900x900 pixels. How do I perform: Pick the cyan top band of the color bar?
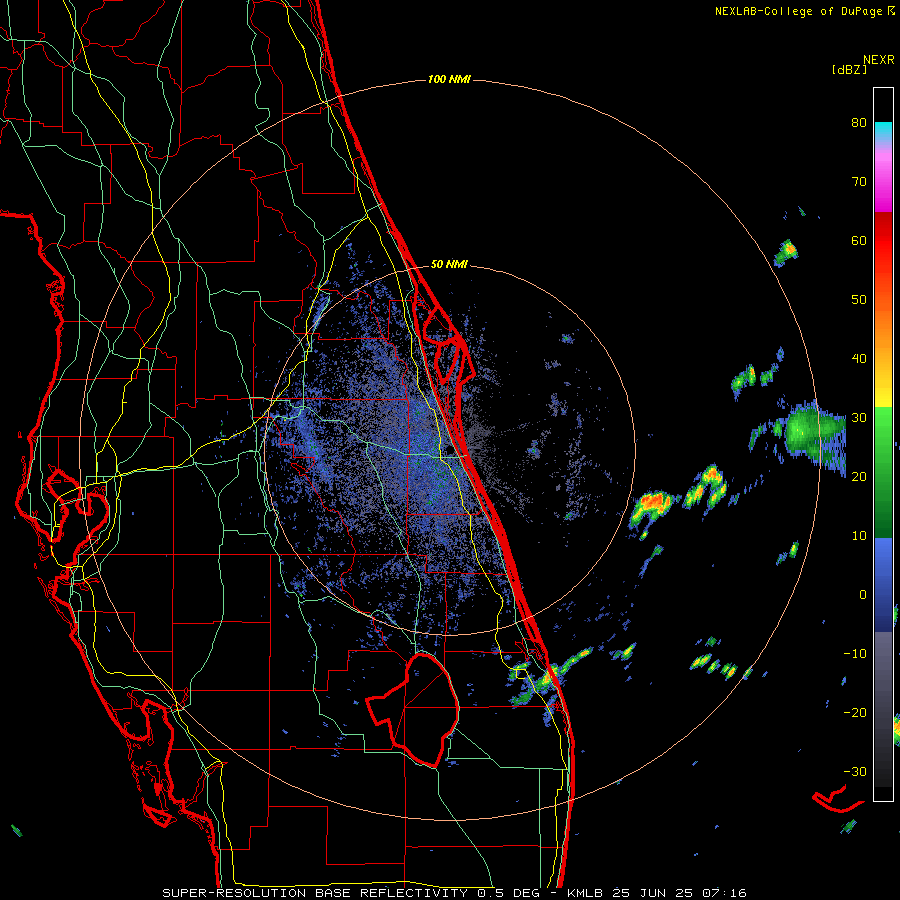coord(883,129)
